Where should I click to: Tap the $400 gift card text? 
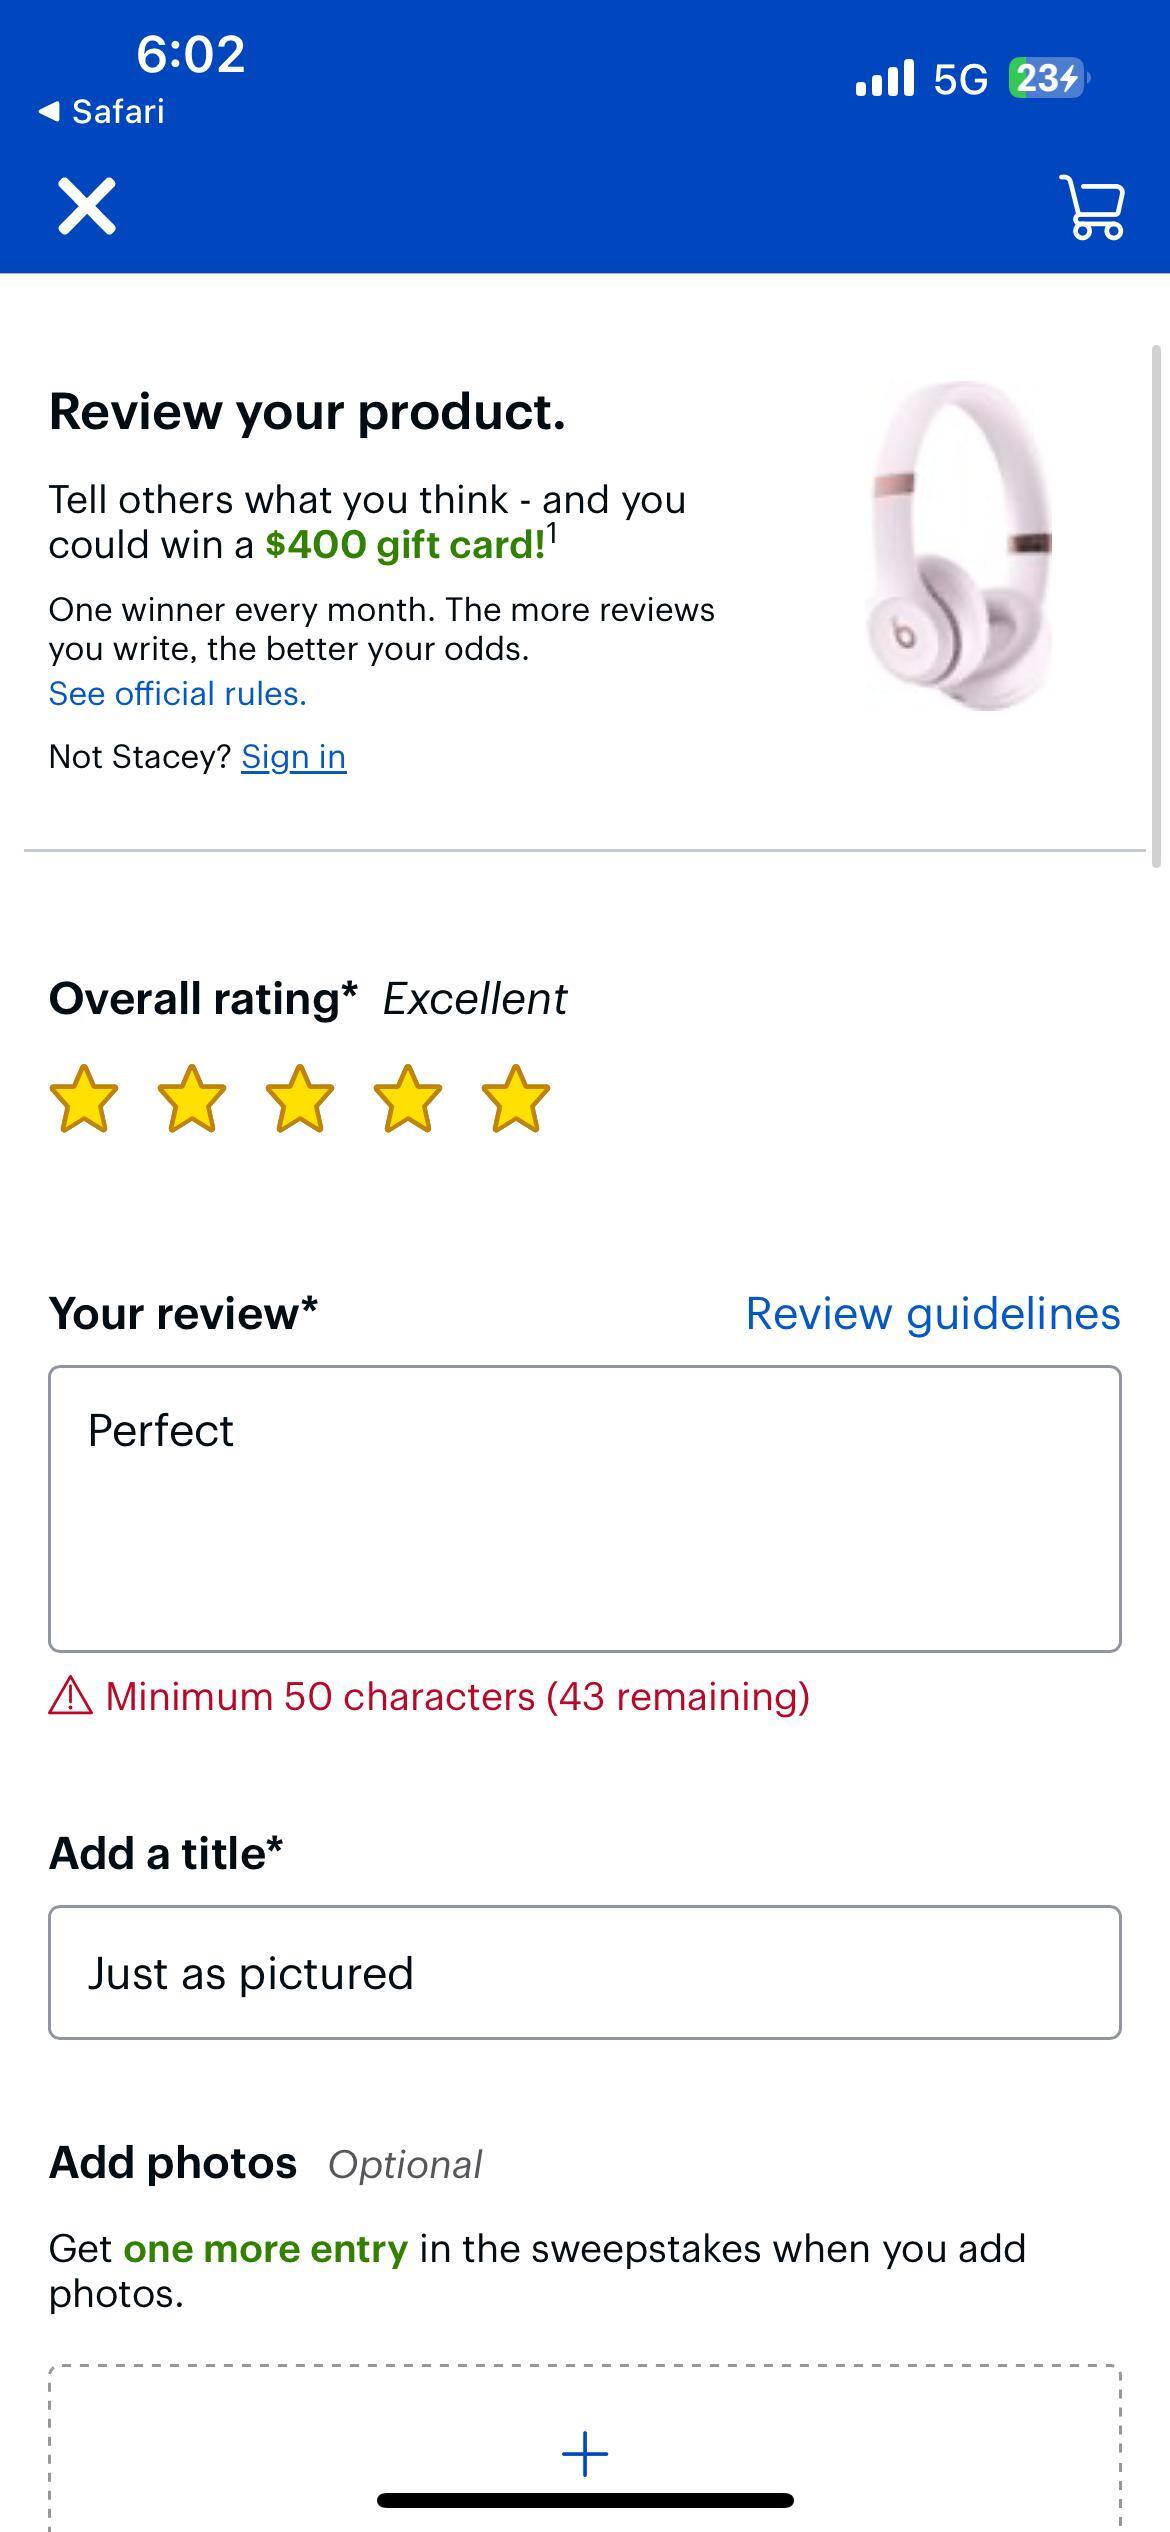point(406,545)
